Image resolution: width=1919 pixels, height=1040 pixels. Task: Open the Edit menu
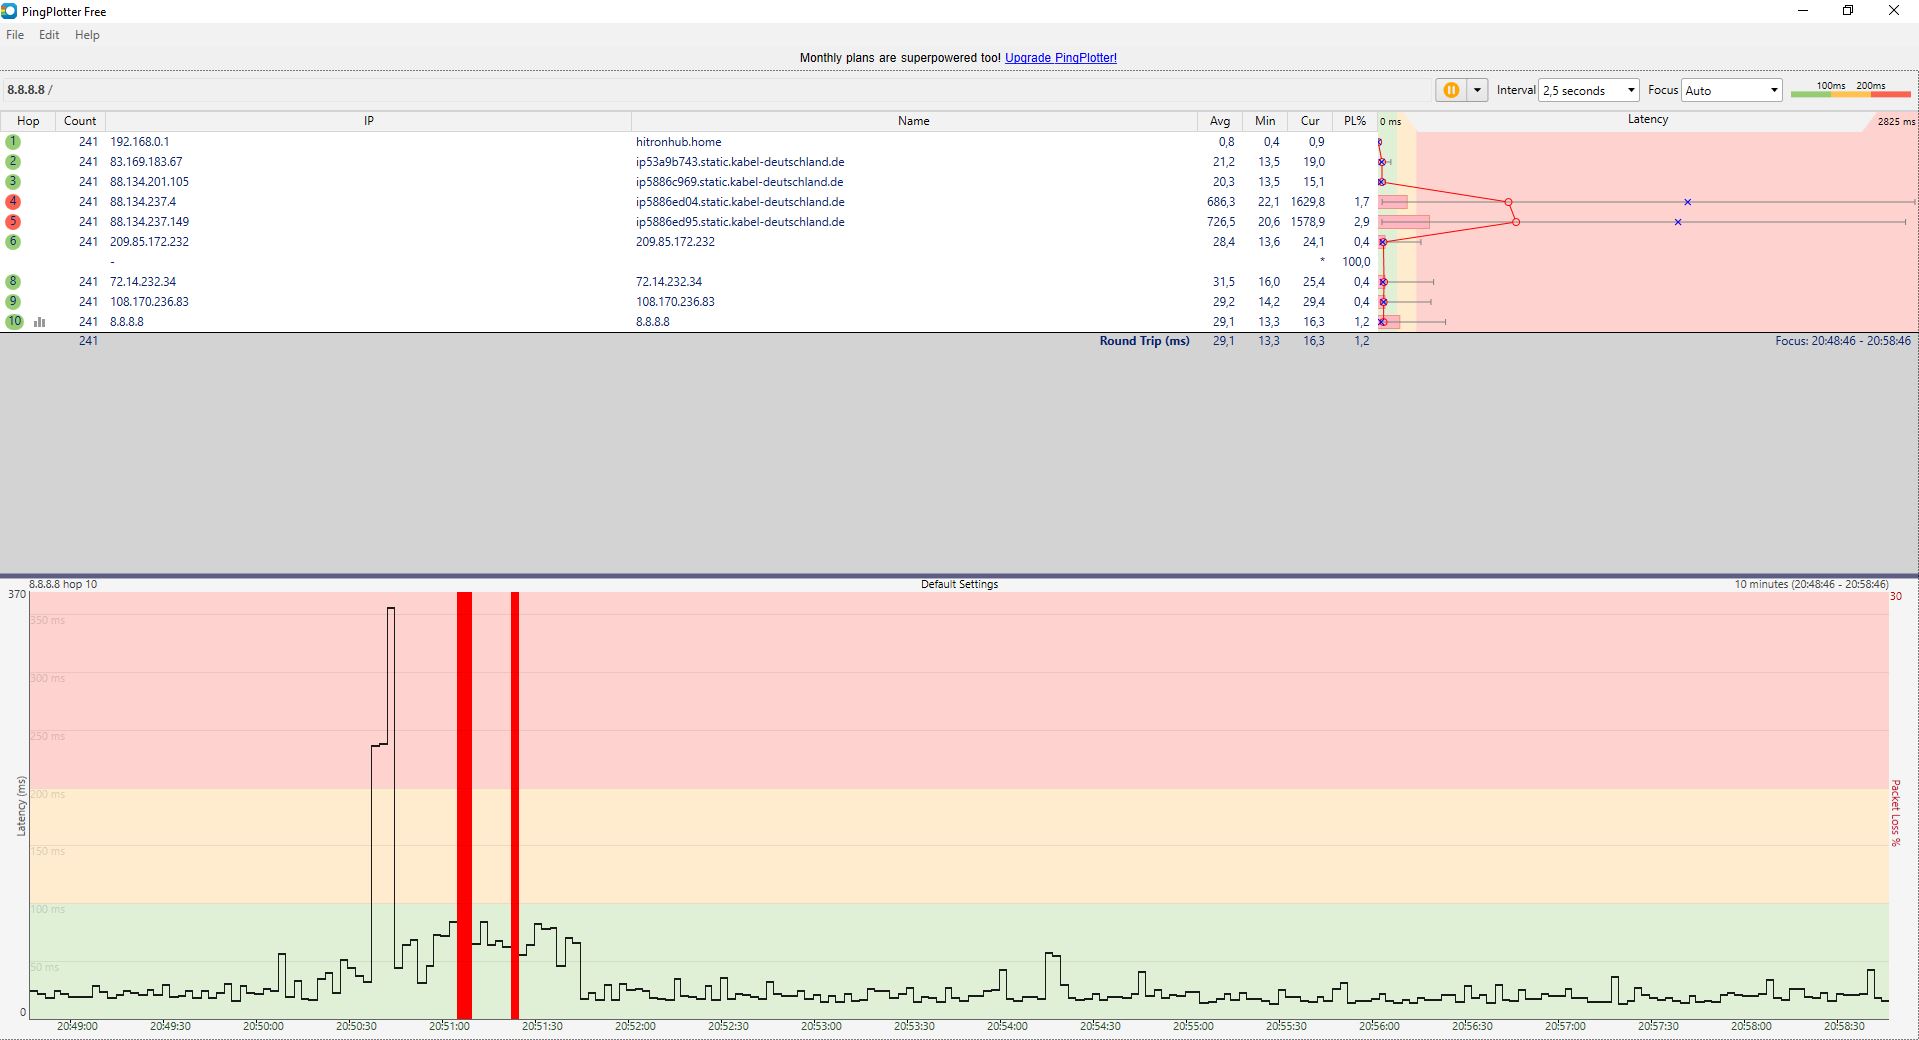[x=49, y=35]
